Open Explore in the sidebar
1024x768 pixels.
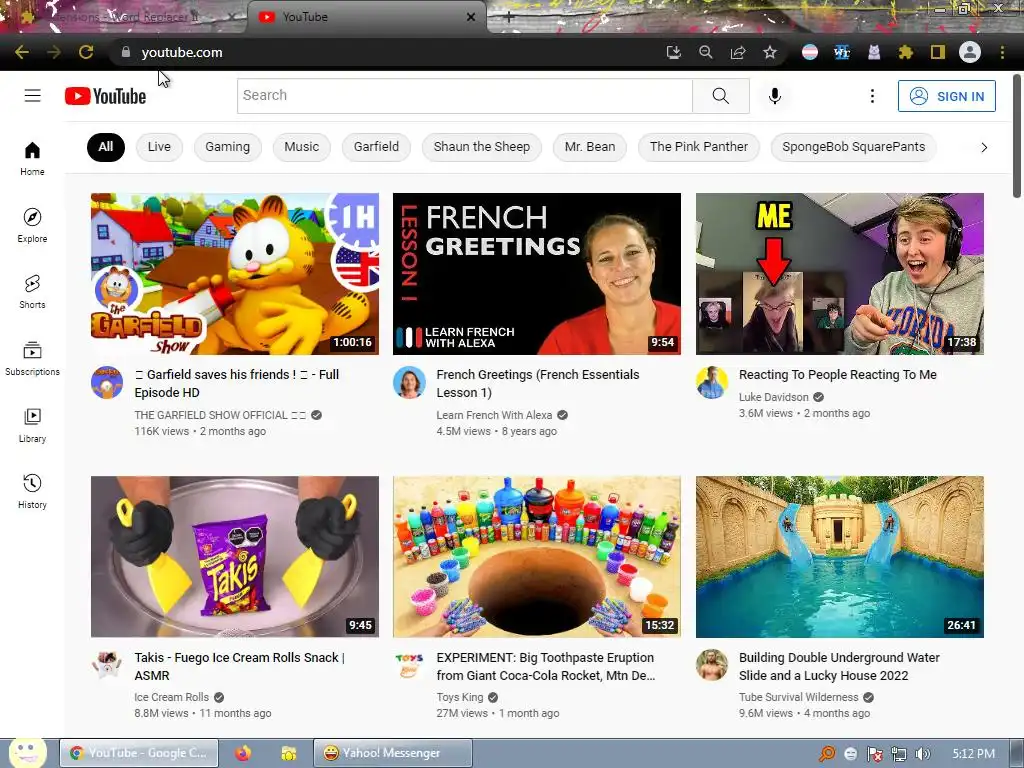32,225
